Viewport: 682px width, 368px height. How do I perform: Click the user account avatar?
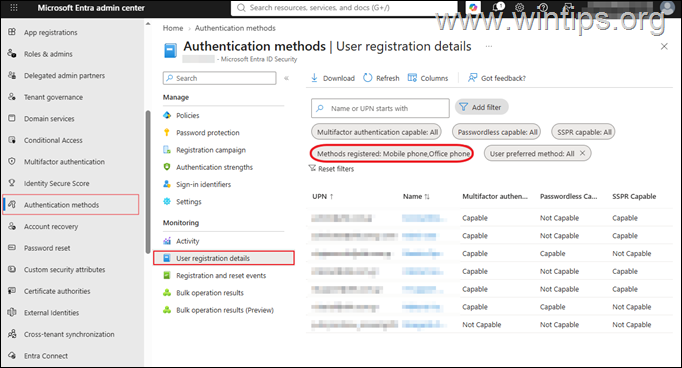666,8
